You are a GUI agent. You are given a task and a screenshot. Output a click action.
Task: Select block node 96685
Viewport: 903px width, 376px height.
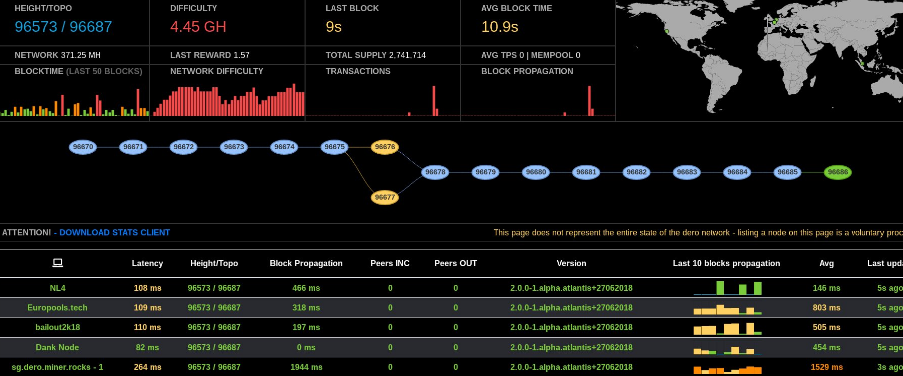(x=787, y=172)
